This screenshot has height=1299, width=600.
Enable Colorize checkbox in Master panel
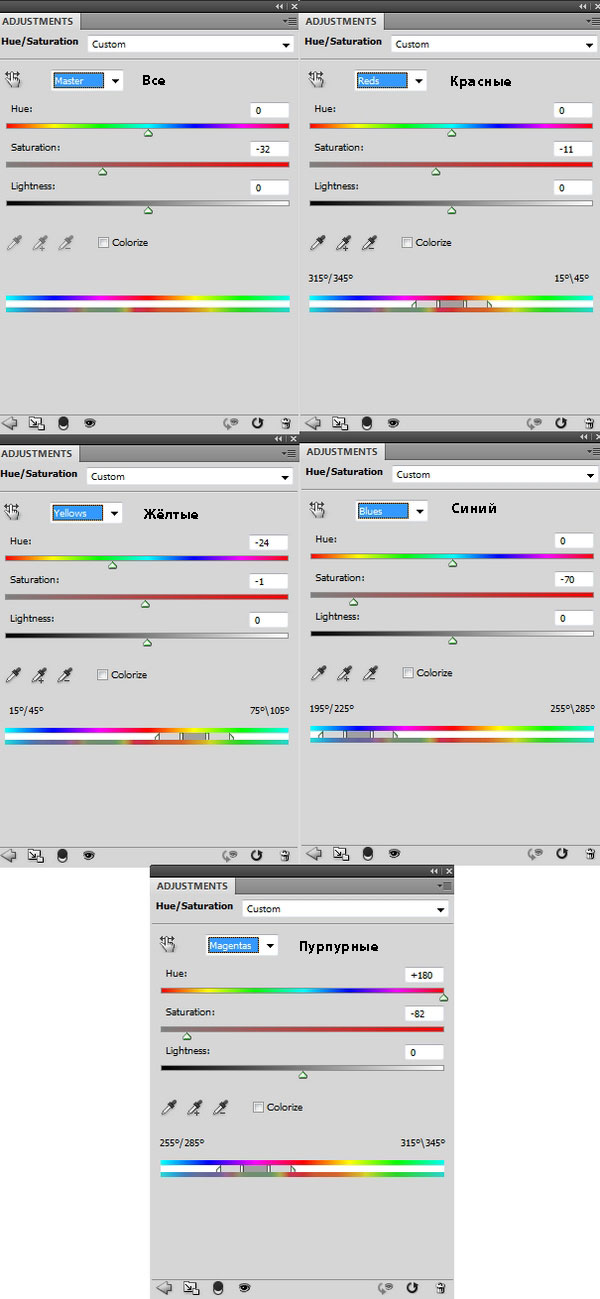(x=103, y=243)
